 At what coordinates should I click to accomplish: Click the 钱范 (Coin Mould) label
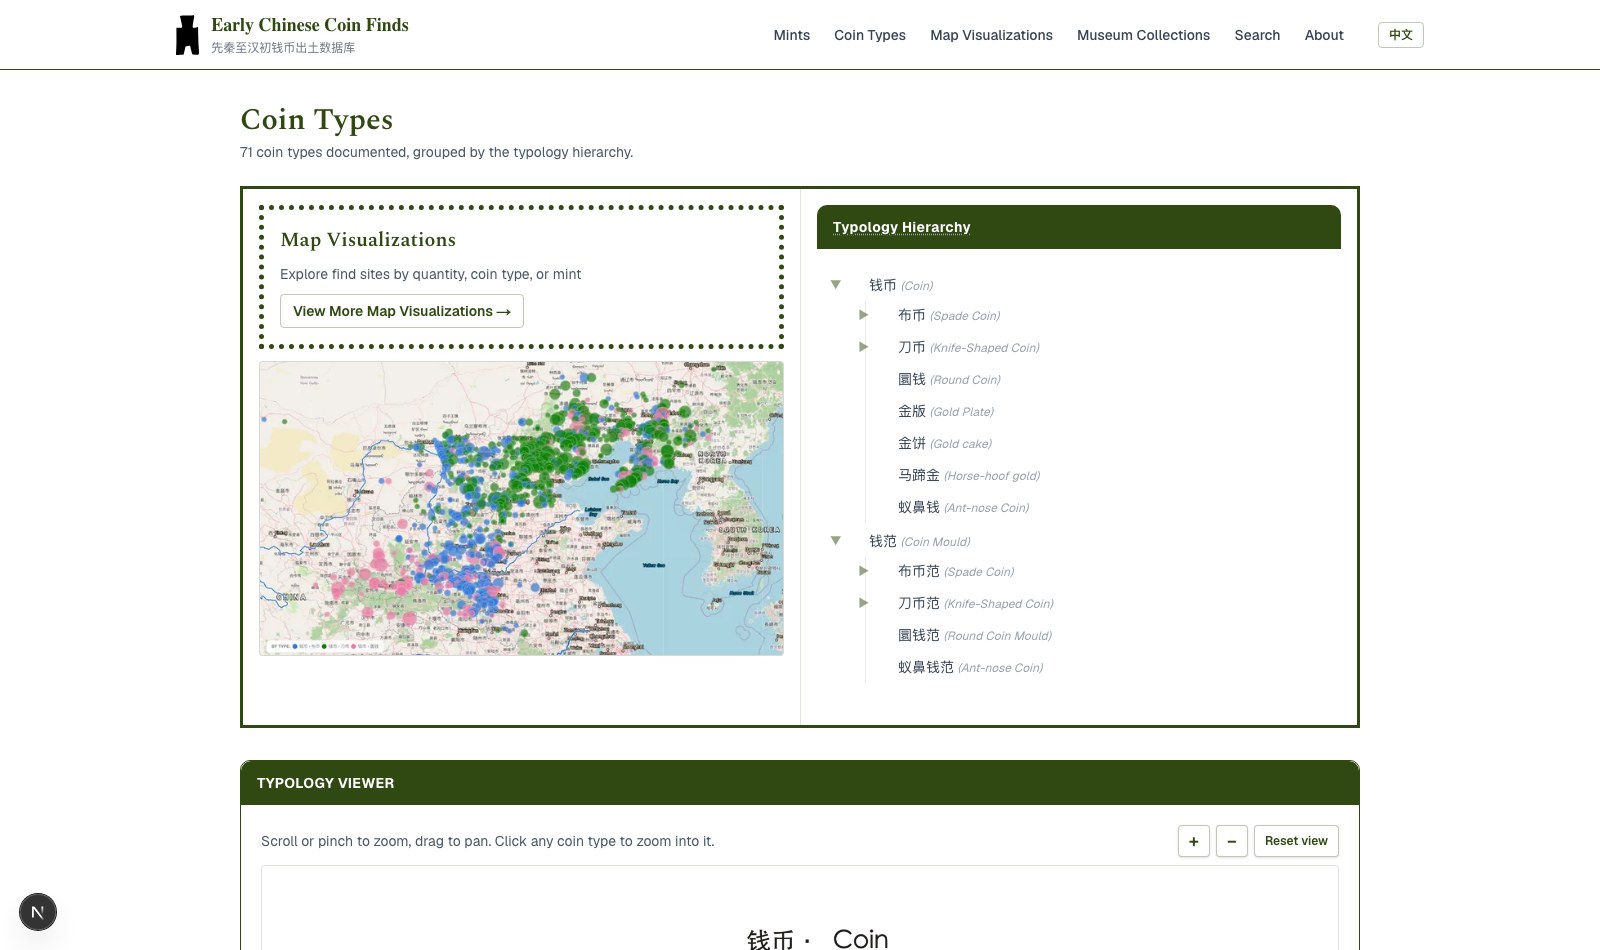click(x=920, y=541)
